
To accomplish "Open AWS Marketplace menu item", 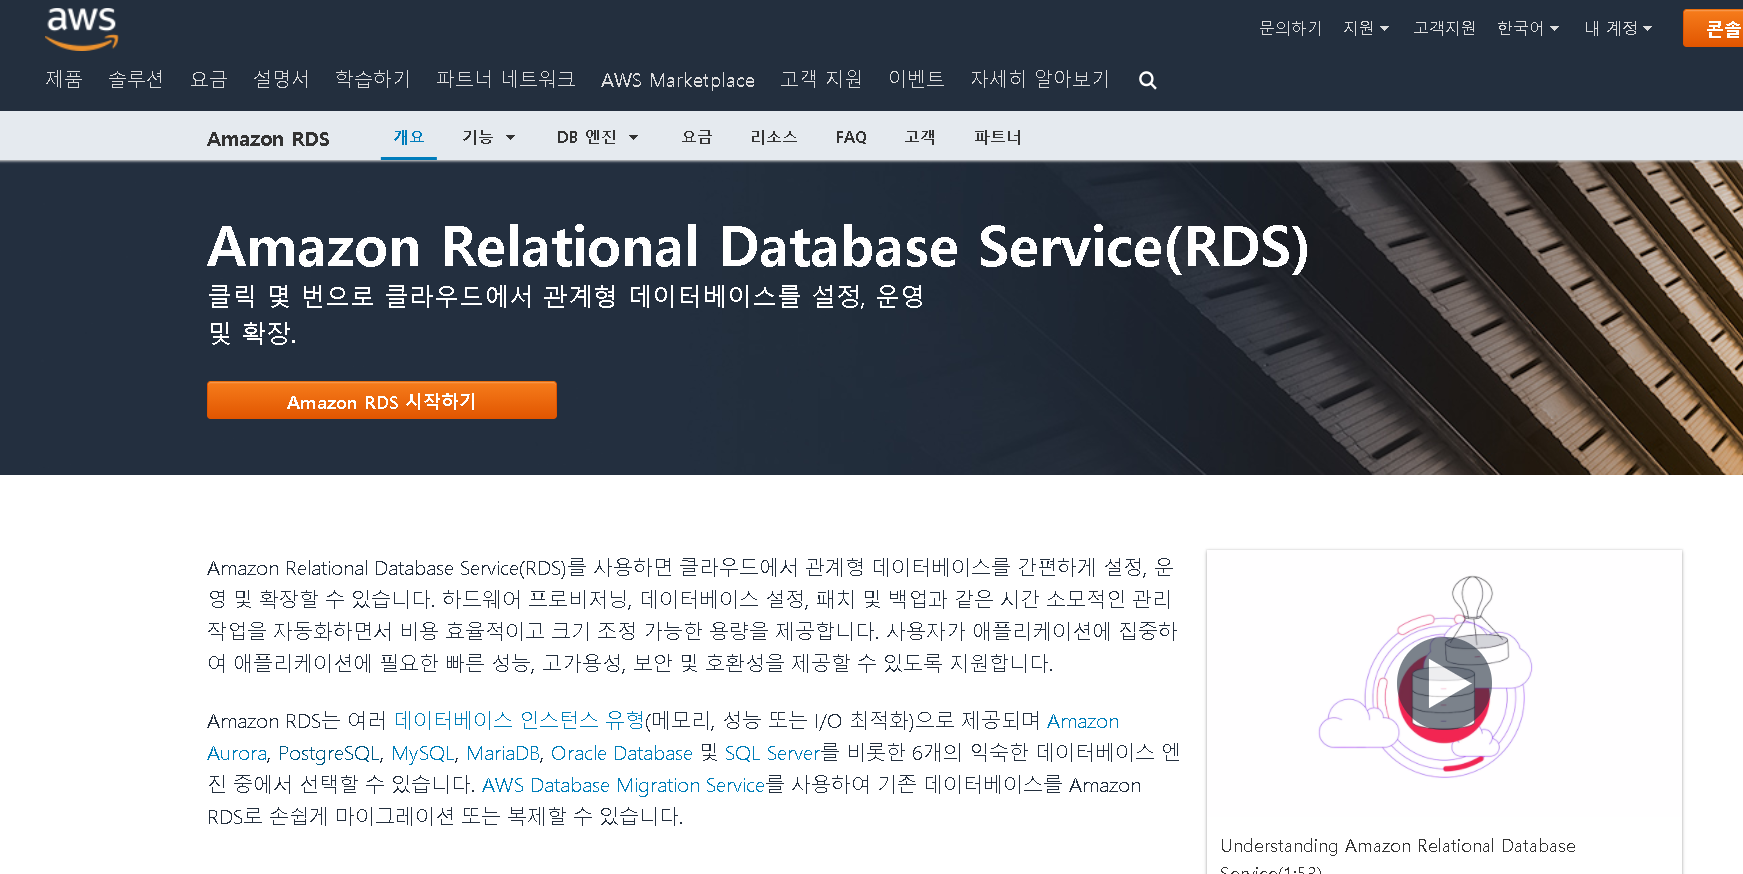I will (x=678, y=80).
